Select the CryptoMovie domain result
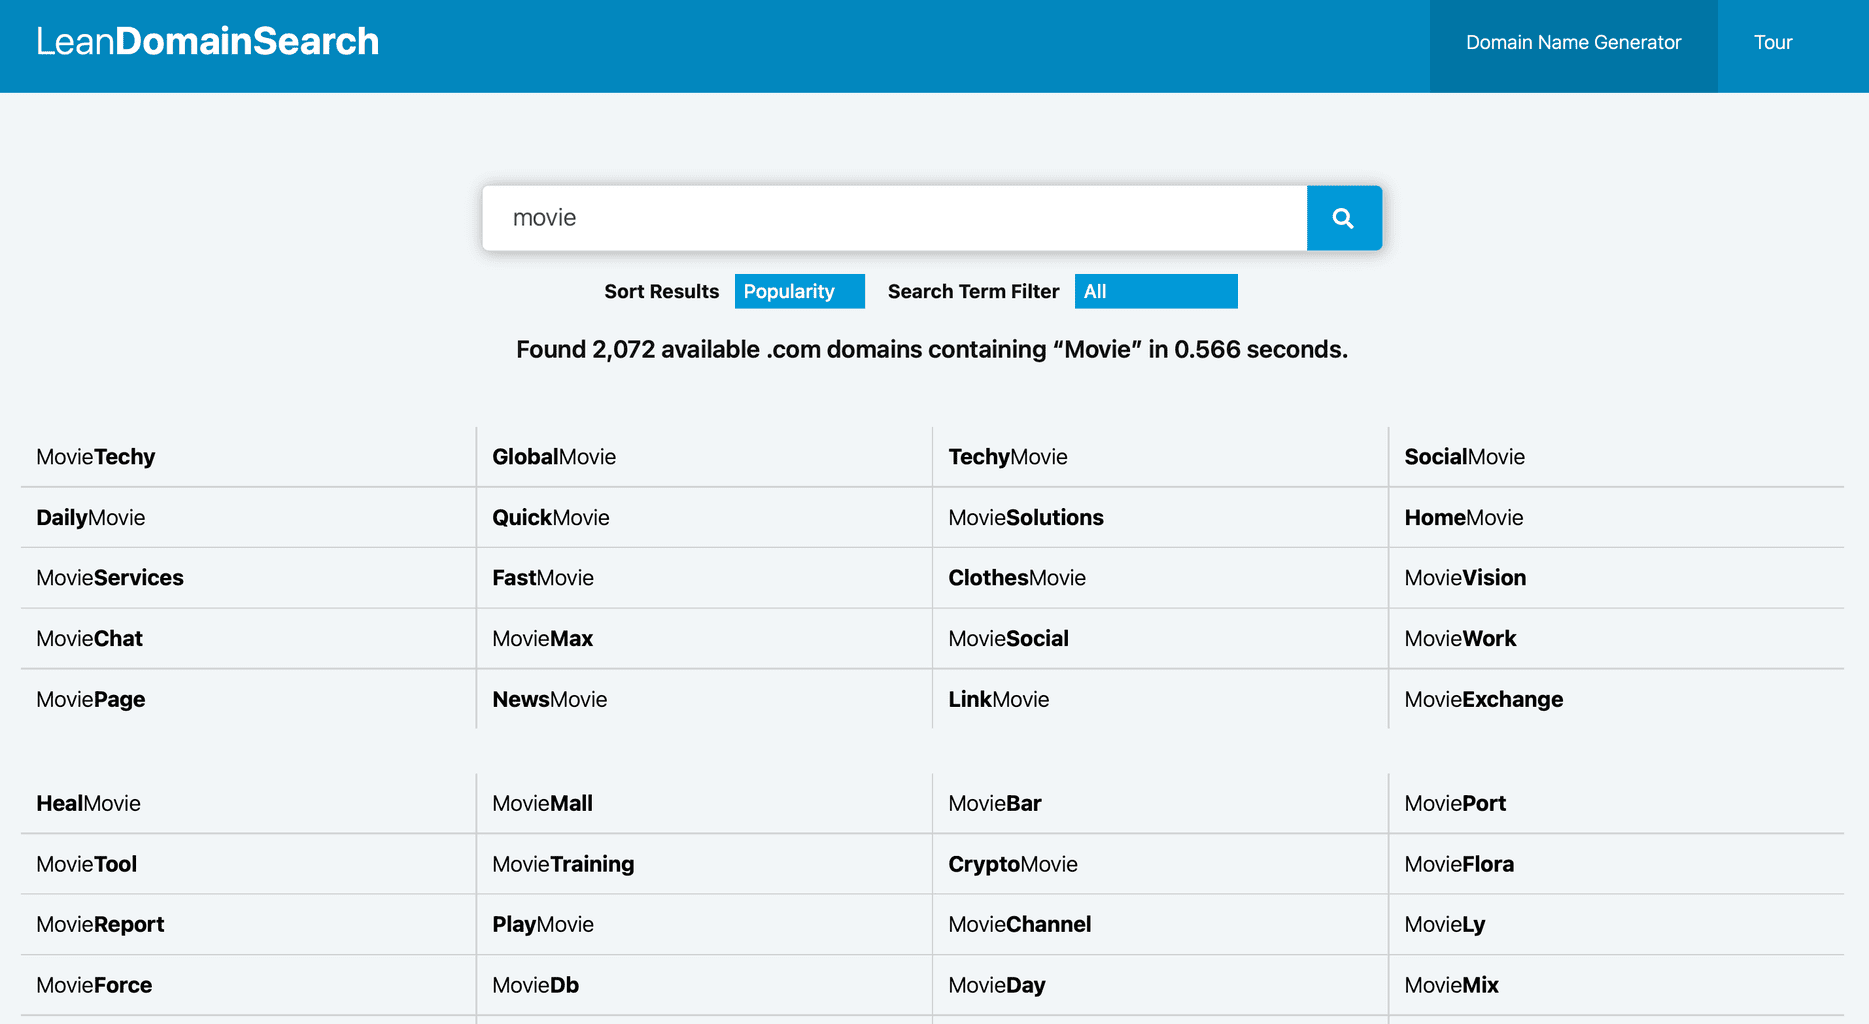 coord(1013,865)
